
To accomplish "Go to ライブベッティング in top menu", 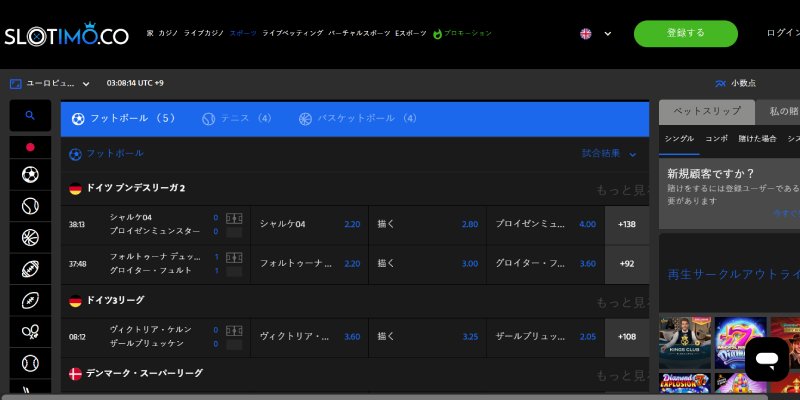I will tap(293, 33).
